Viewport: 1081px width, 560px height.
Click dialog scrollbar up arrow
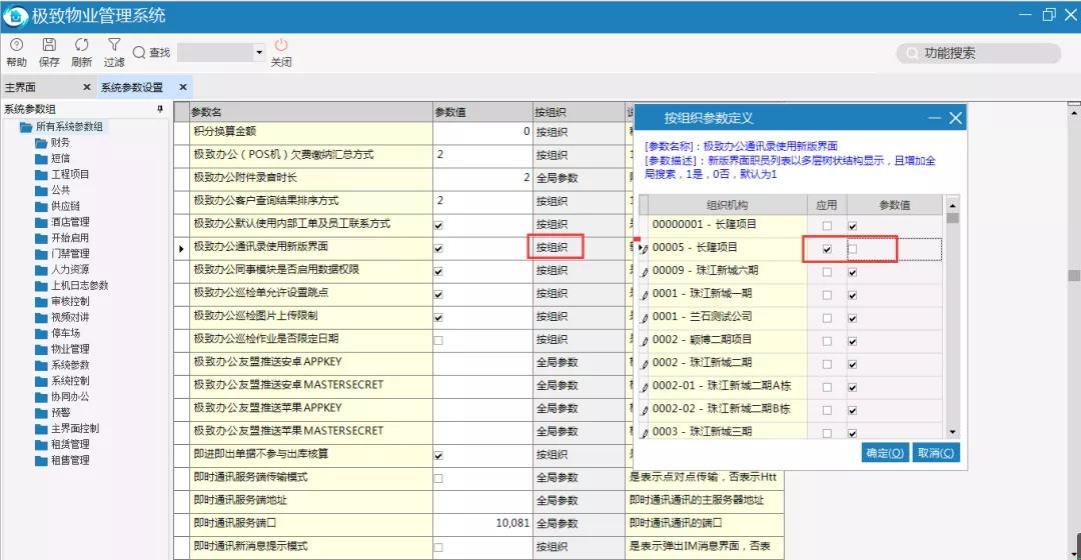tap(953, 205)
